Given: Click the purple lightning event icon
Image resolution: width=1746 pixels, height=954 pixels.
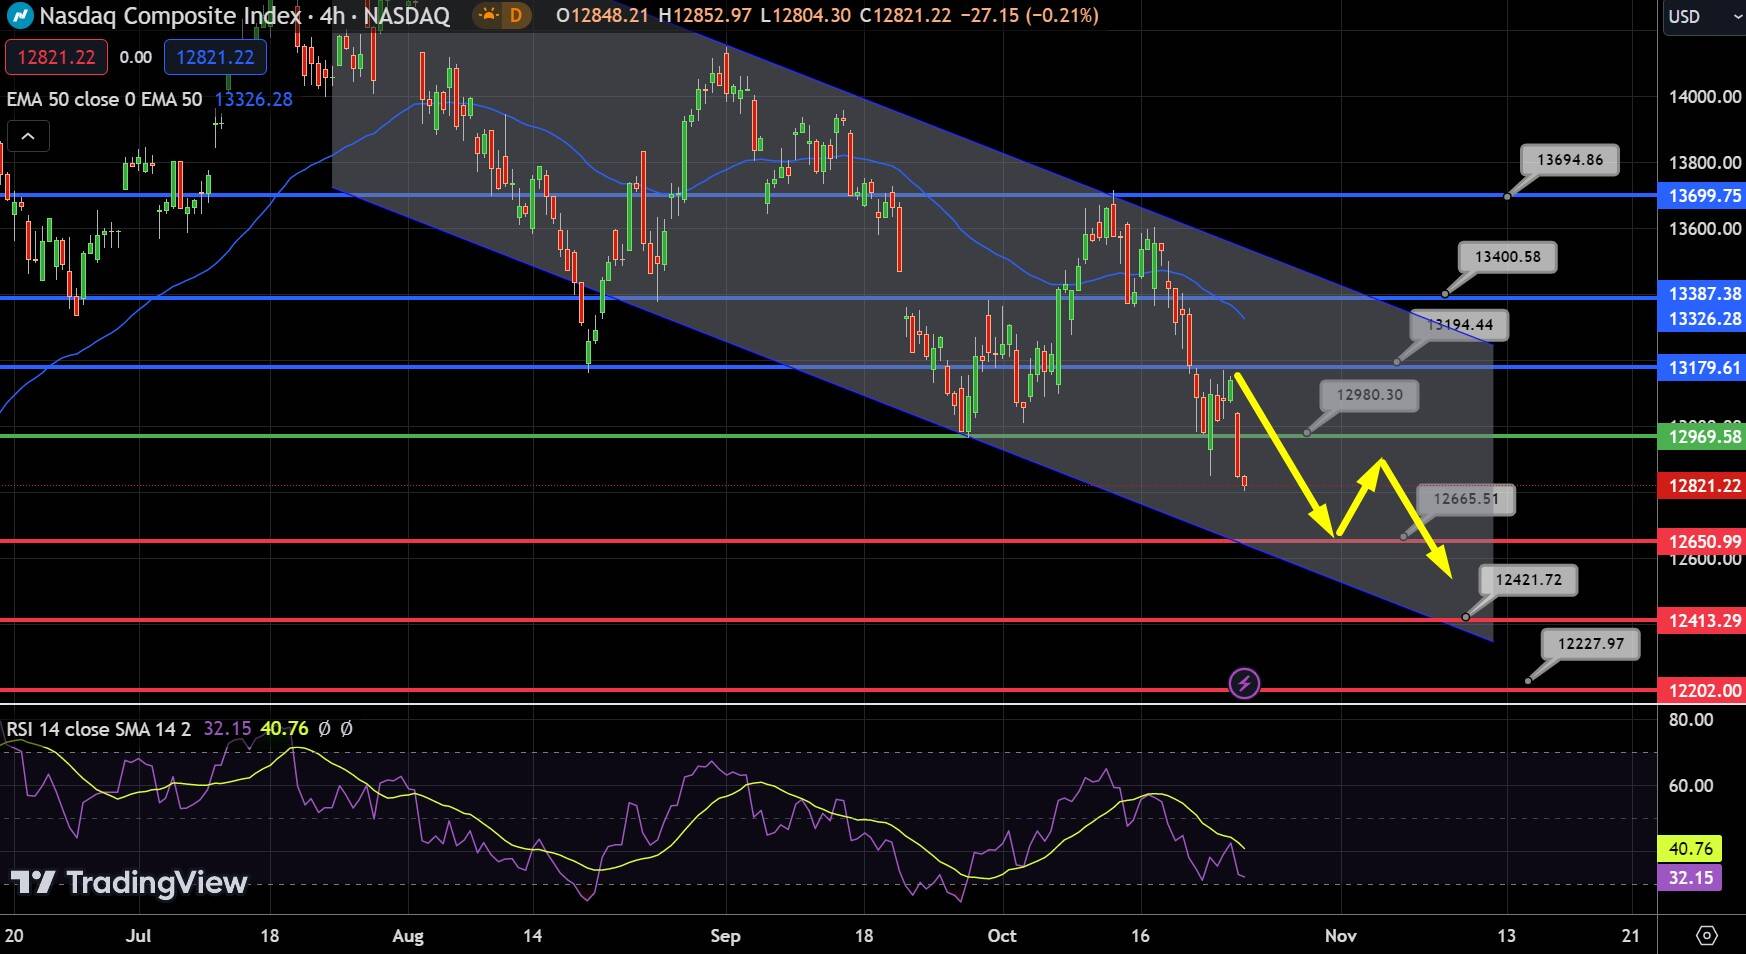Looking at the screenshot, I should tap(1244, 684).
